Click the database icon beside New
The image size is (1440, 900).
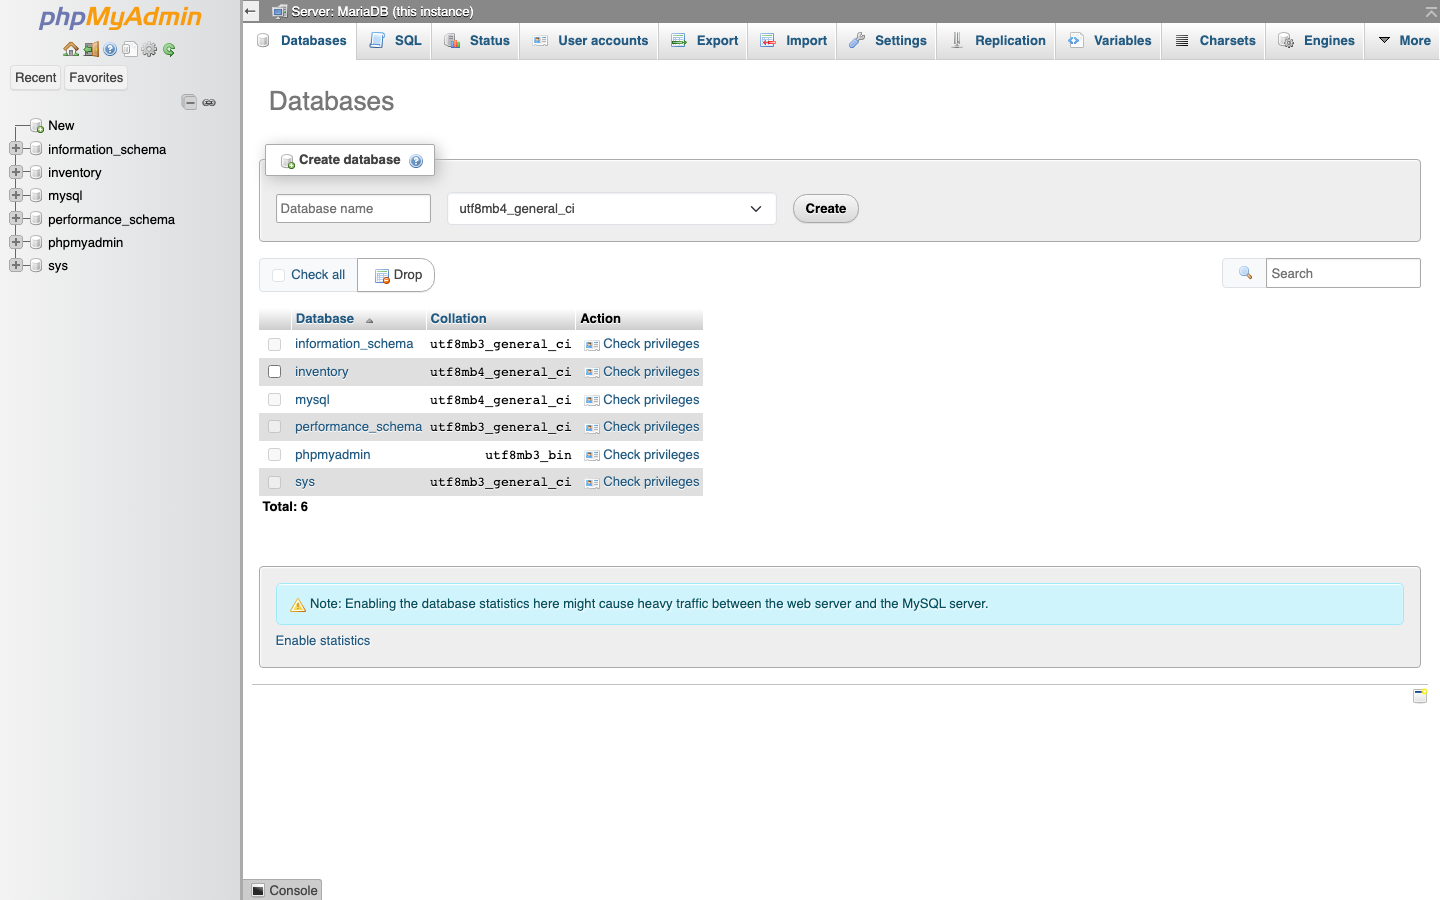click(x=37, y=126)
